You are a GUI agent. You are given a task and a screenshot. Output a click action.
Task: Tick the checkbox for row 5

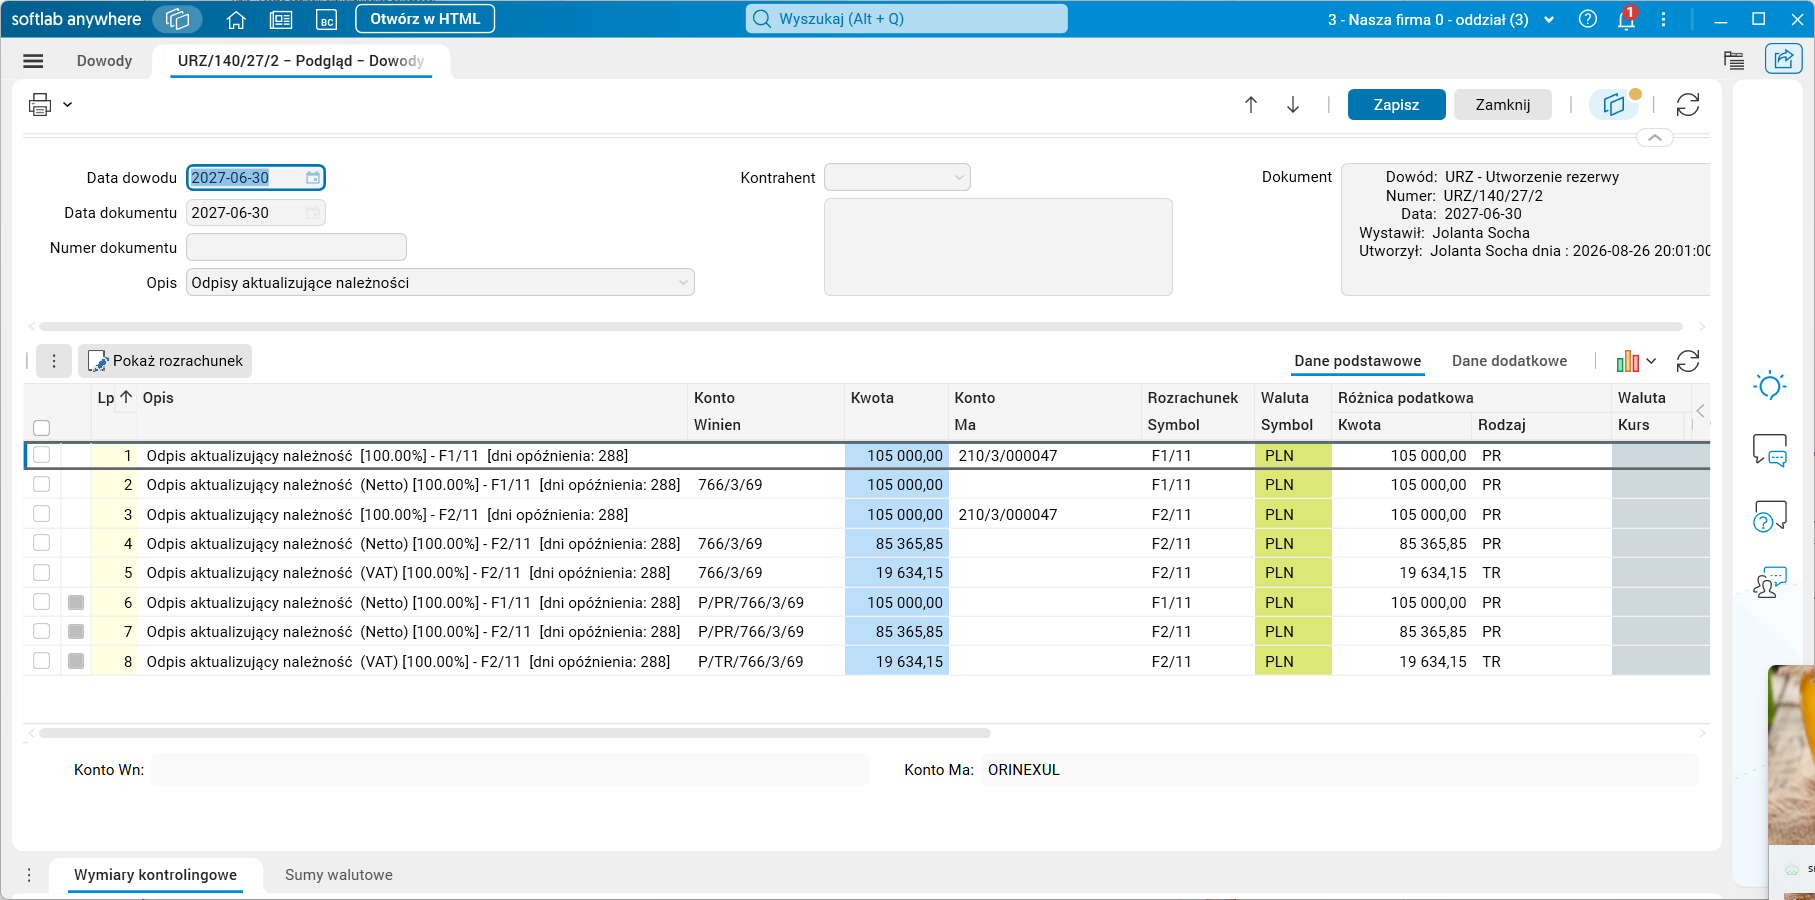(x=41, y=573)
